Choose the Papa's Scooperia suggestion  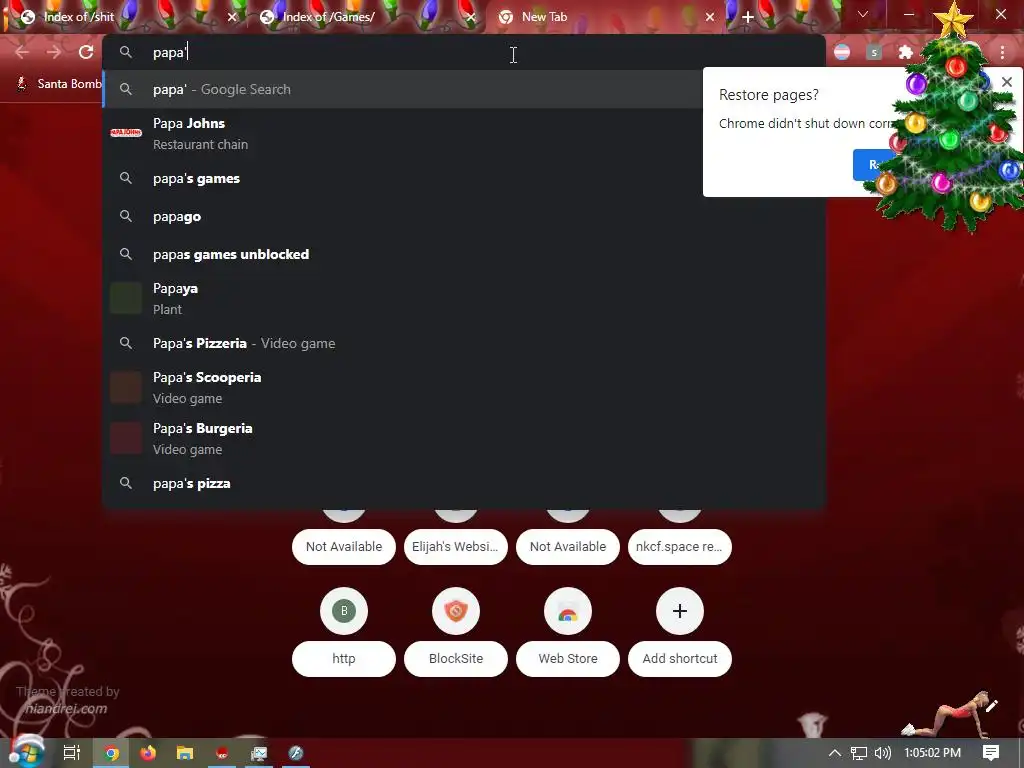point(464,387)
